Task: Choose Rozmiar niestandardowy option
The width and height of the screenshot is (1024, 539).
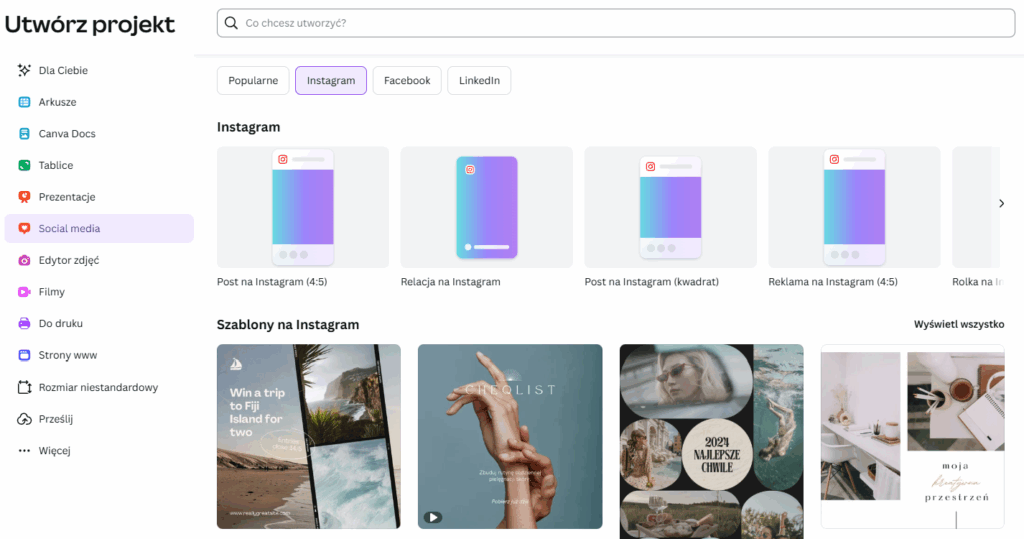Action: pos(99,387)
